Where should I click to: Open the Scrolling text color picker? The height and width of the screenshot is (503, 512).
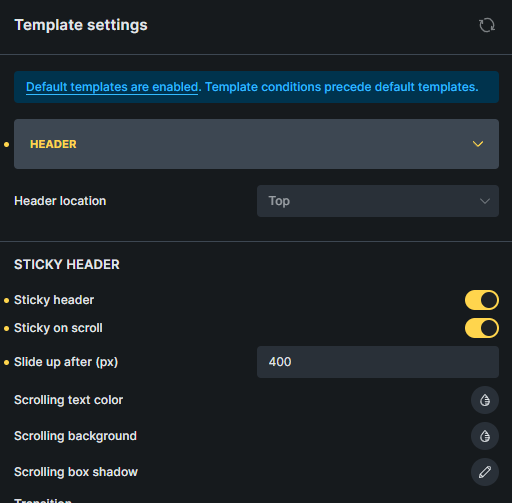pyautogui.click(x=485, y=400)
